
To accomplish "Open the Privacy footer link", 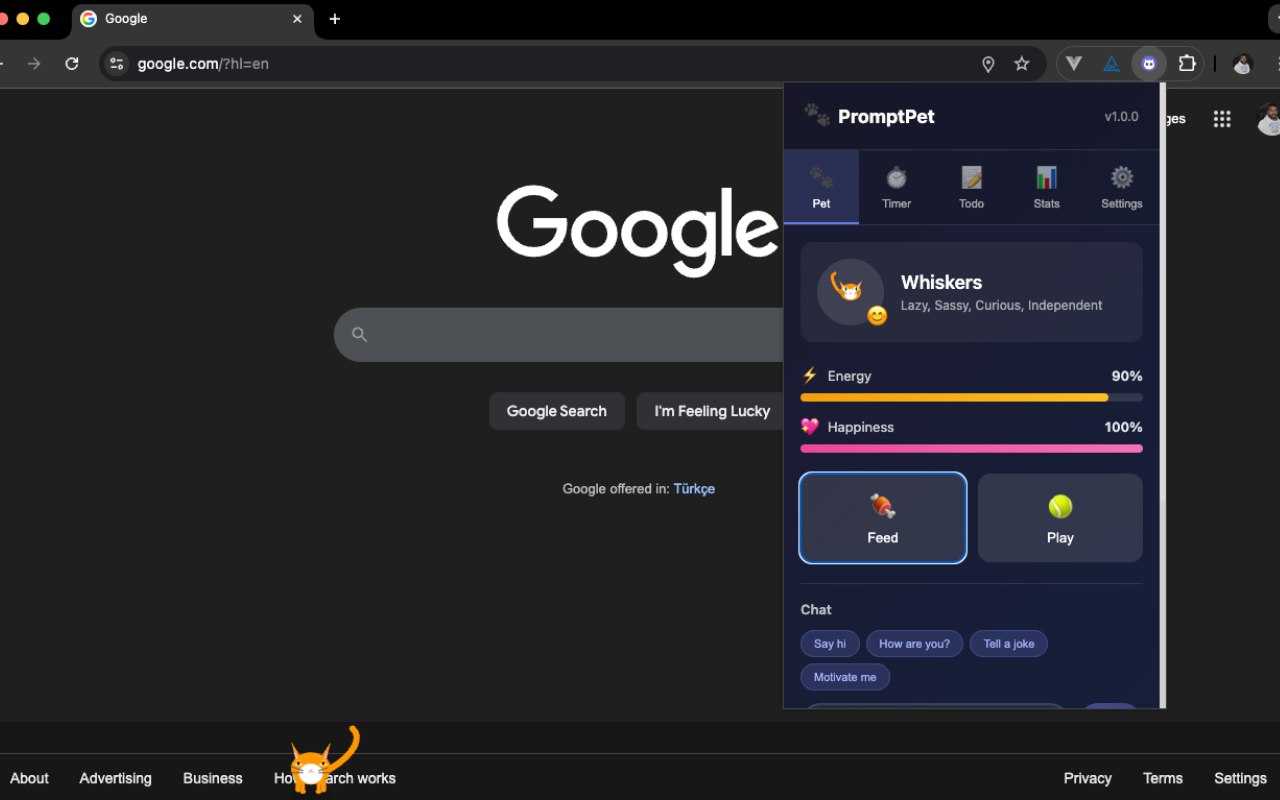I will (1087, 778).
